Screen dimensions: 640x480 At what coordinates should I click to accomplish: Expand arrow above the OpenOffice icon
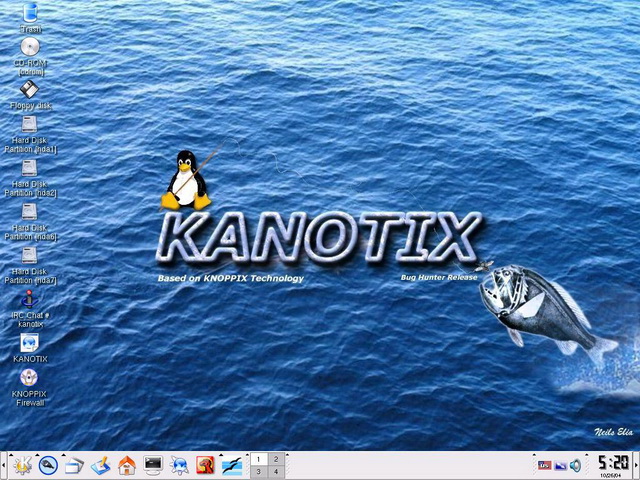221,454
